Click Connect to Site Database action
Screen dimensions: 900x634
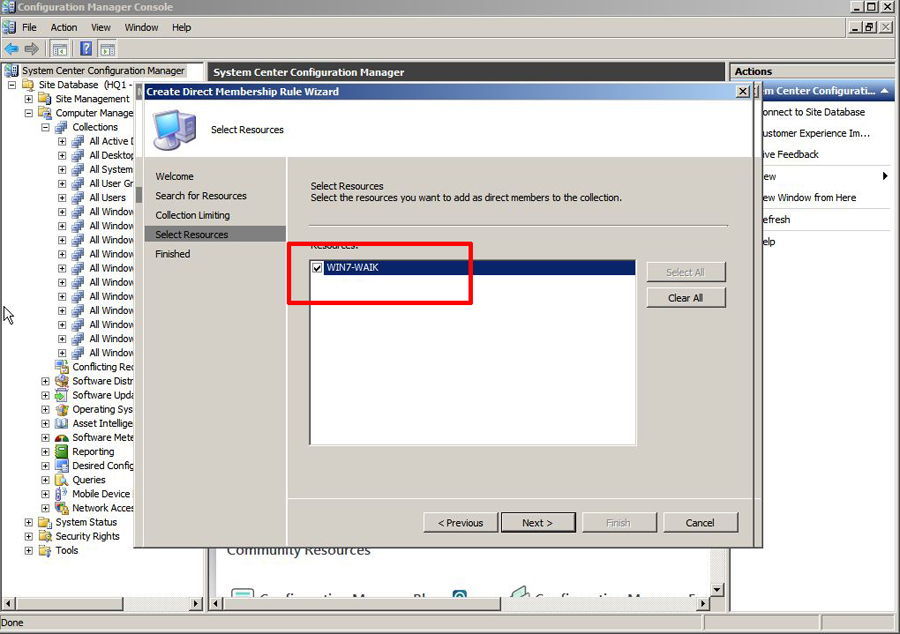click(x=813, y=112)
